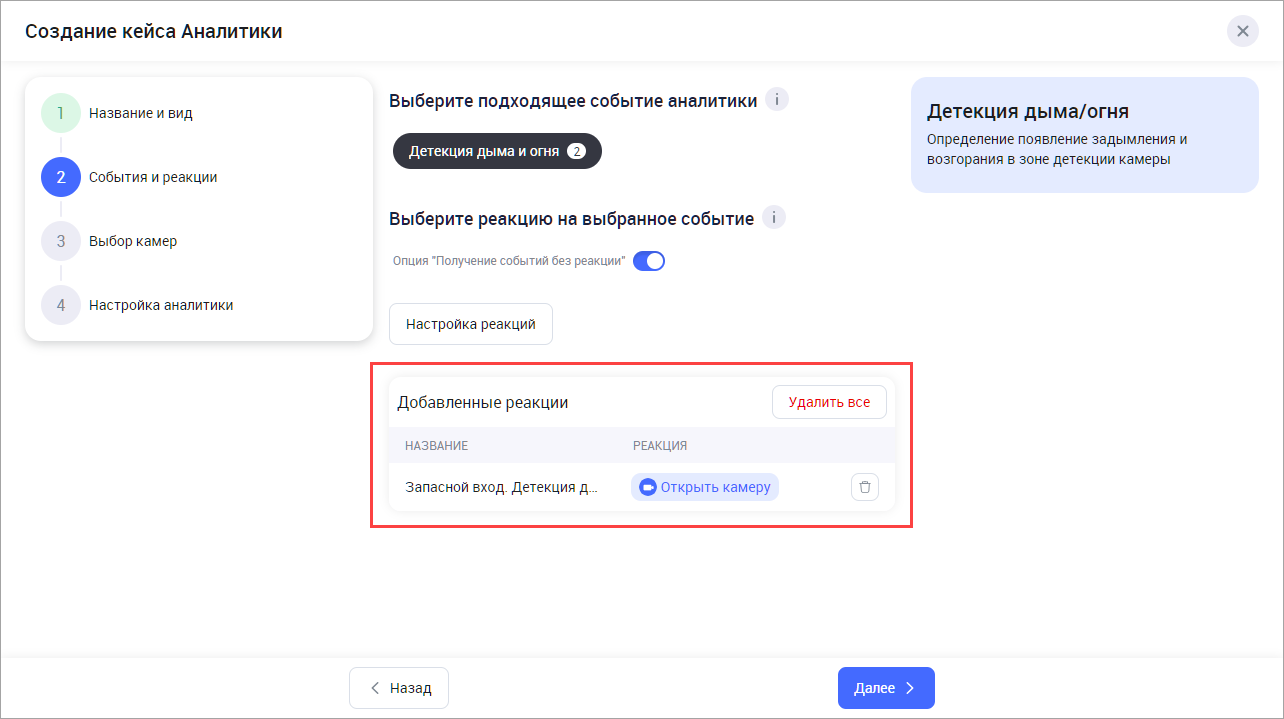The width and height of the screenshot is (1284, 719).
Task: Open 'Настройка реакций' settings
Action: pos(470,324)
